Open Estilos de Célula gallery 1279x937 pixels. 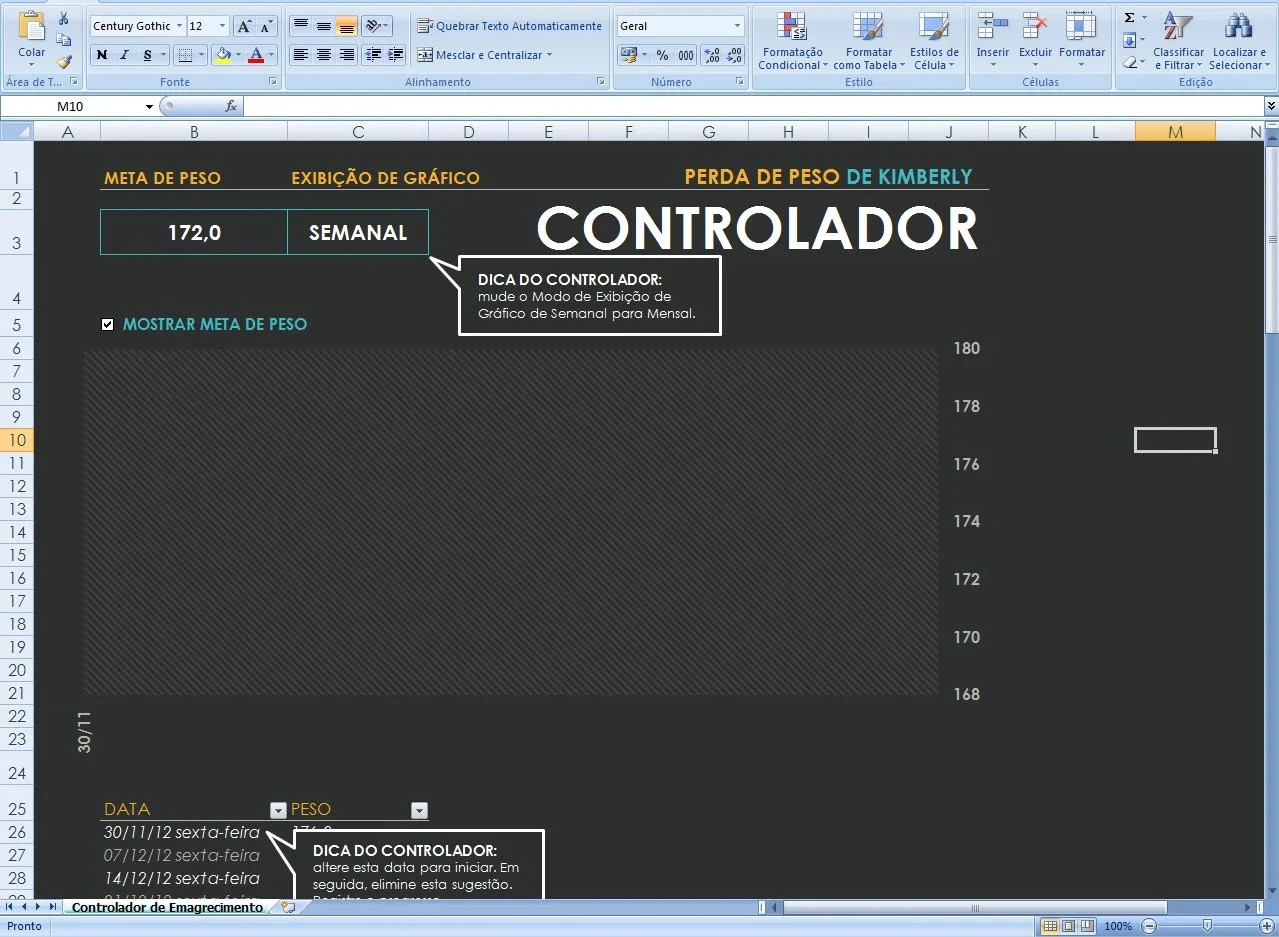[934, 42]
